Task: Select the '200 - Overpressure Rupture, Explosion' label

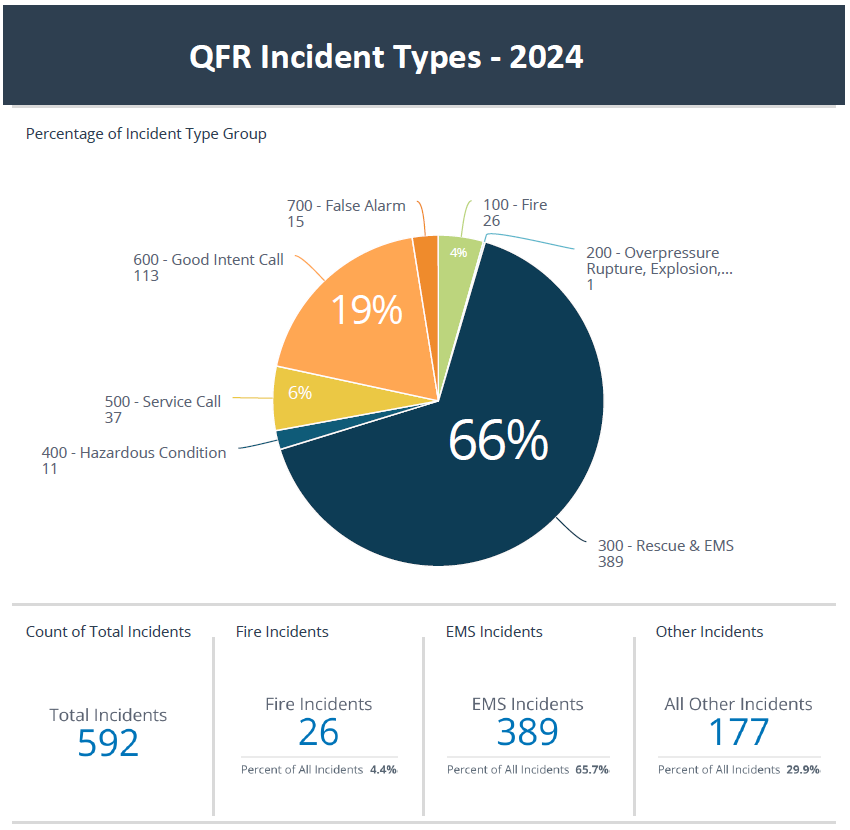Action: 658,261
